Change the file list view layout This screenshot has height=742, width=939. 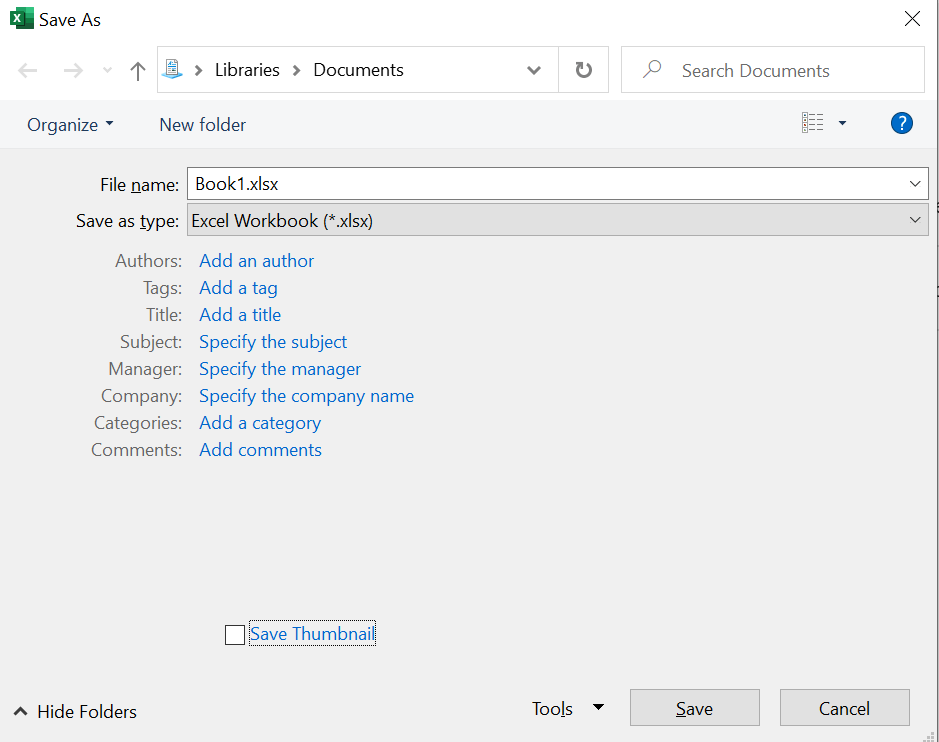tap(812, 122)
